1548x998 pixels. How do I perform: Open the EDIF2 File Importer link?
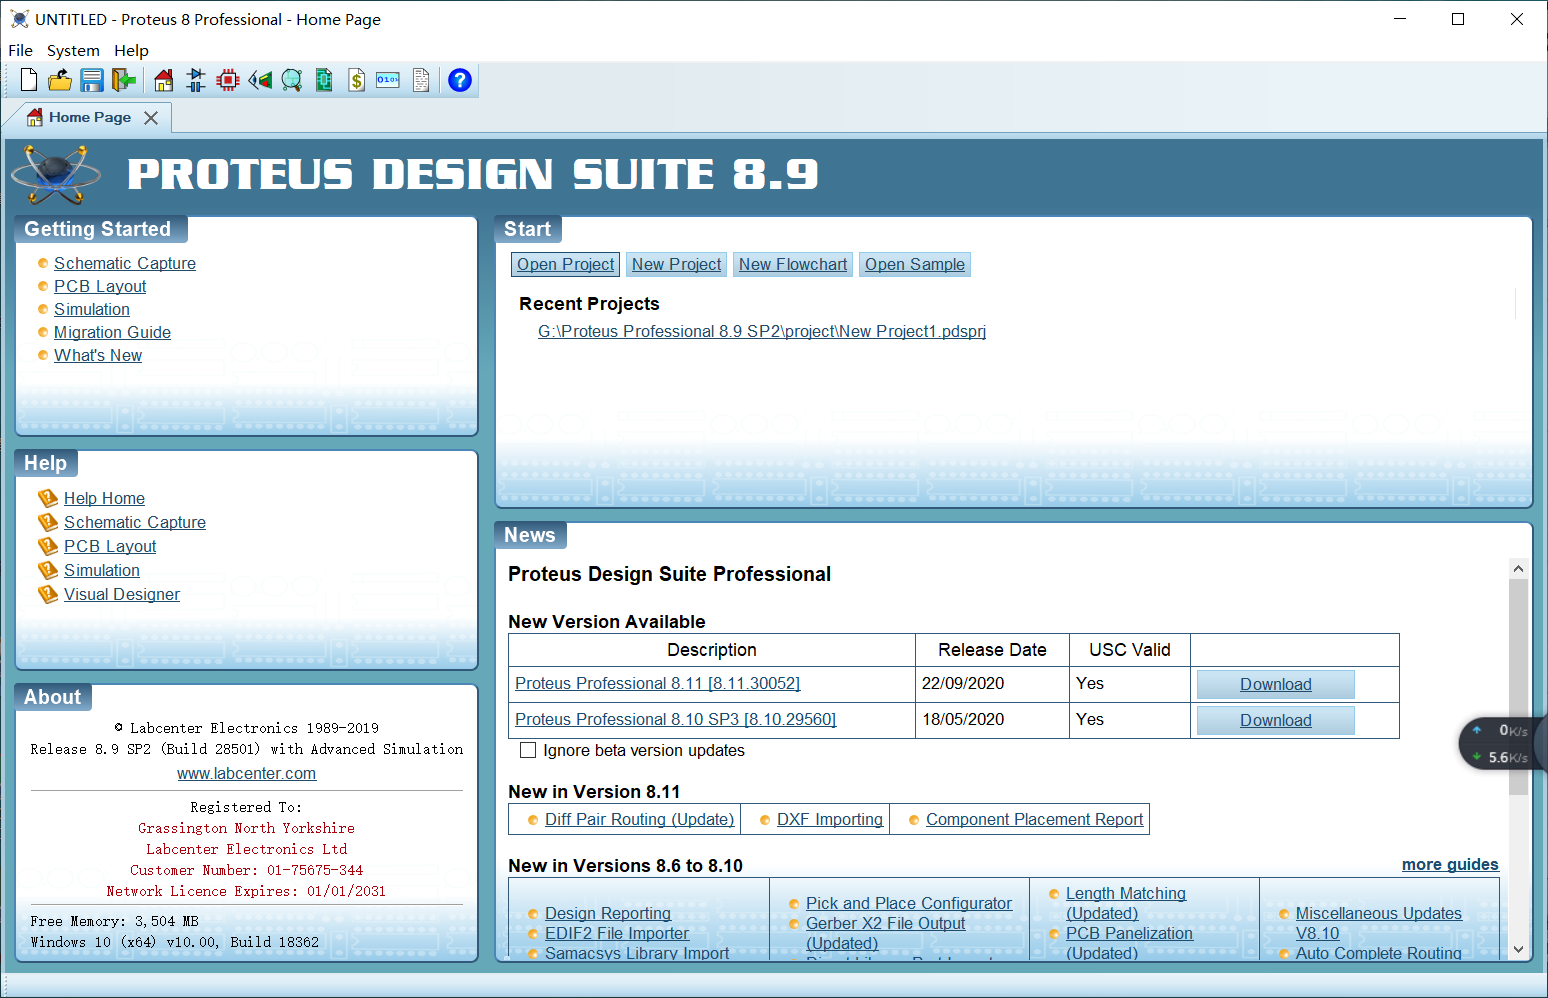[x=616, y=933]
